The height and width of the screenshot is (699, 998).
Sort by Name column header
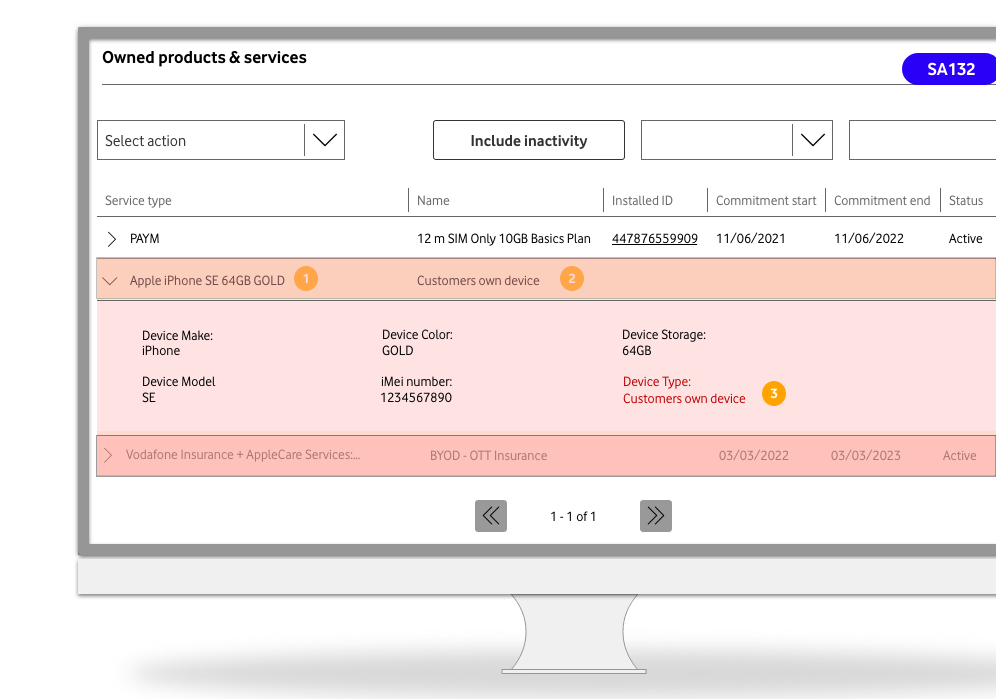click(433, 201)
